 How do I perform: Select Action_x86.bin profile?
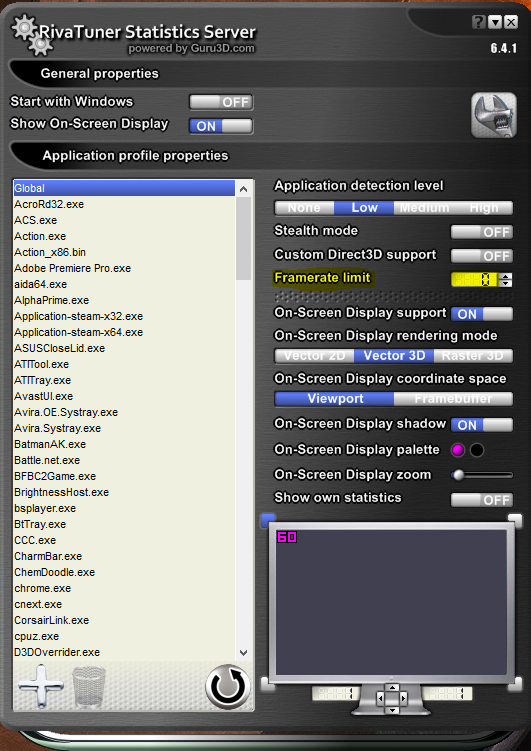[124, 252]
